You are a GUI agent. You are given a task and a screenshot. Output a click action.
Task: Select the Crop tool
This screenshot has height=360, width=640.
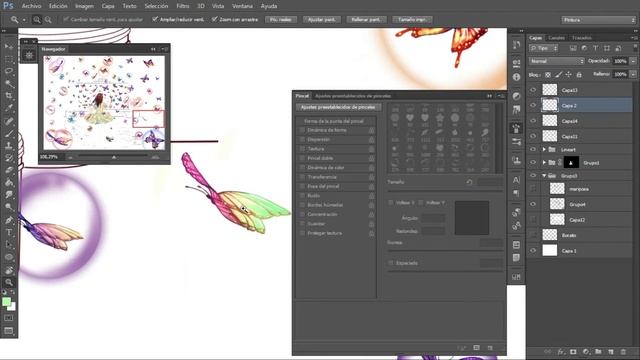pyautogui.click(x=9, y=96)
